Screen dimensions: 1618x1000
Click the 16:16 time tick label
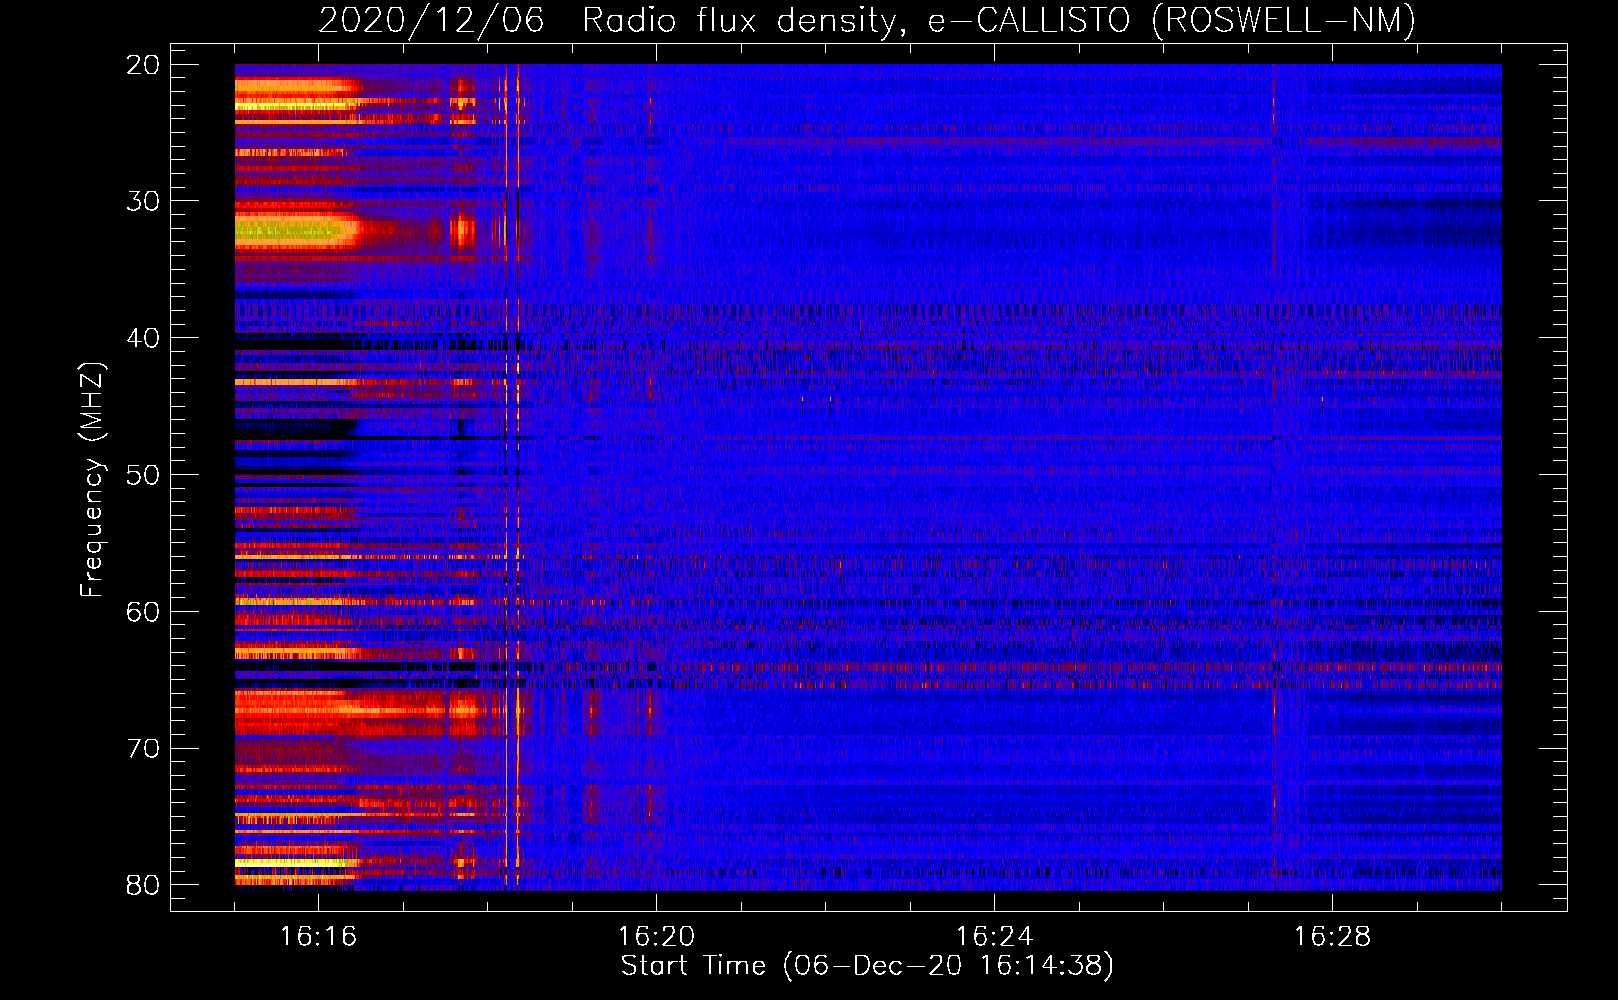[x=318, y=937]
